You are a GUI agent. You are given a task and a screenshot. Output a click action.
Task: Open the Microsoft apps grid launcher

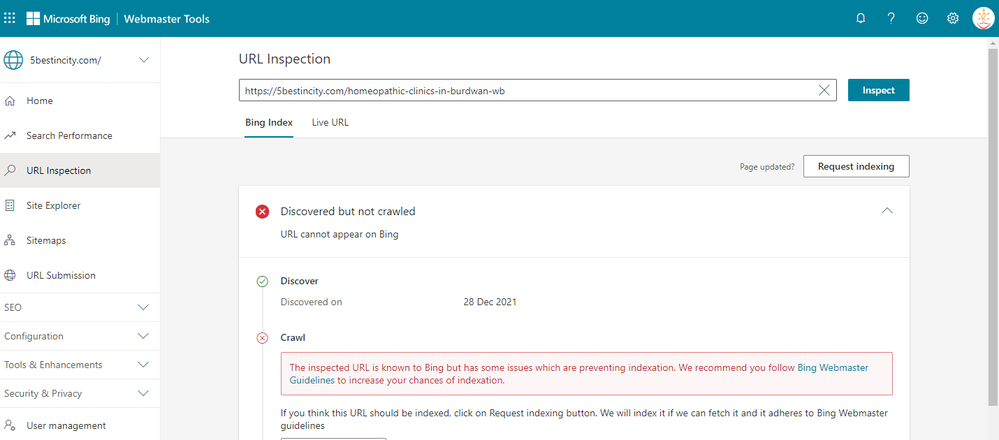pyautogui.click(x=10, y=18)
